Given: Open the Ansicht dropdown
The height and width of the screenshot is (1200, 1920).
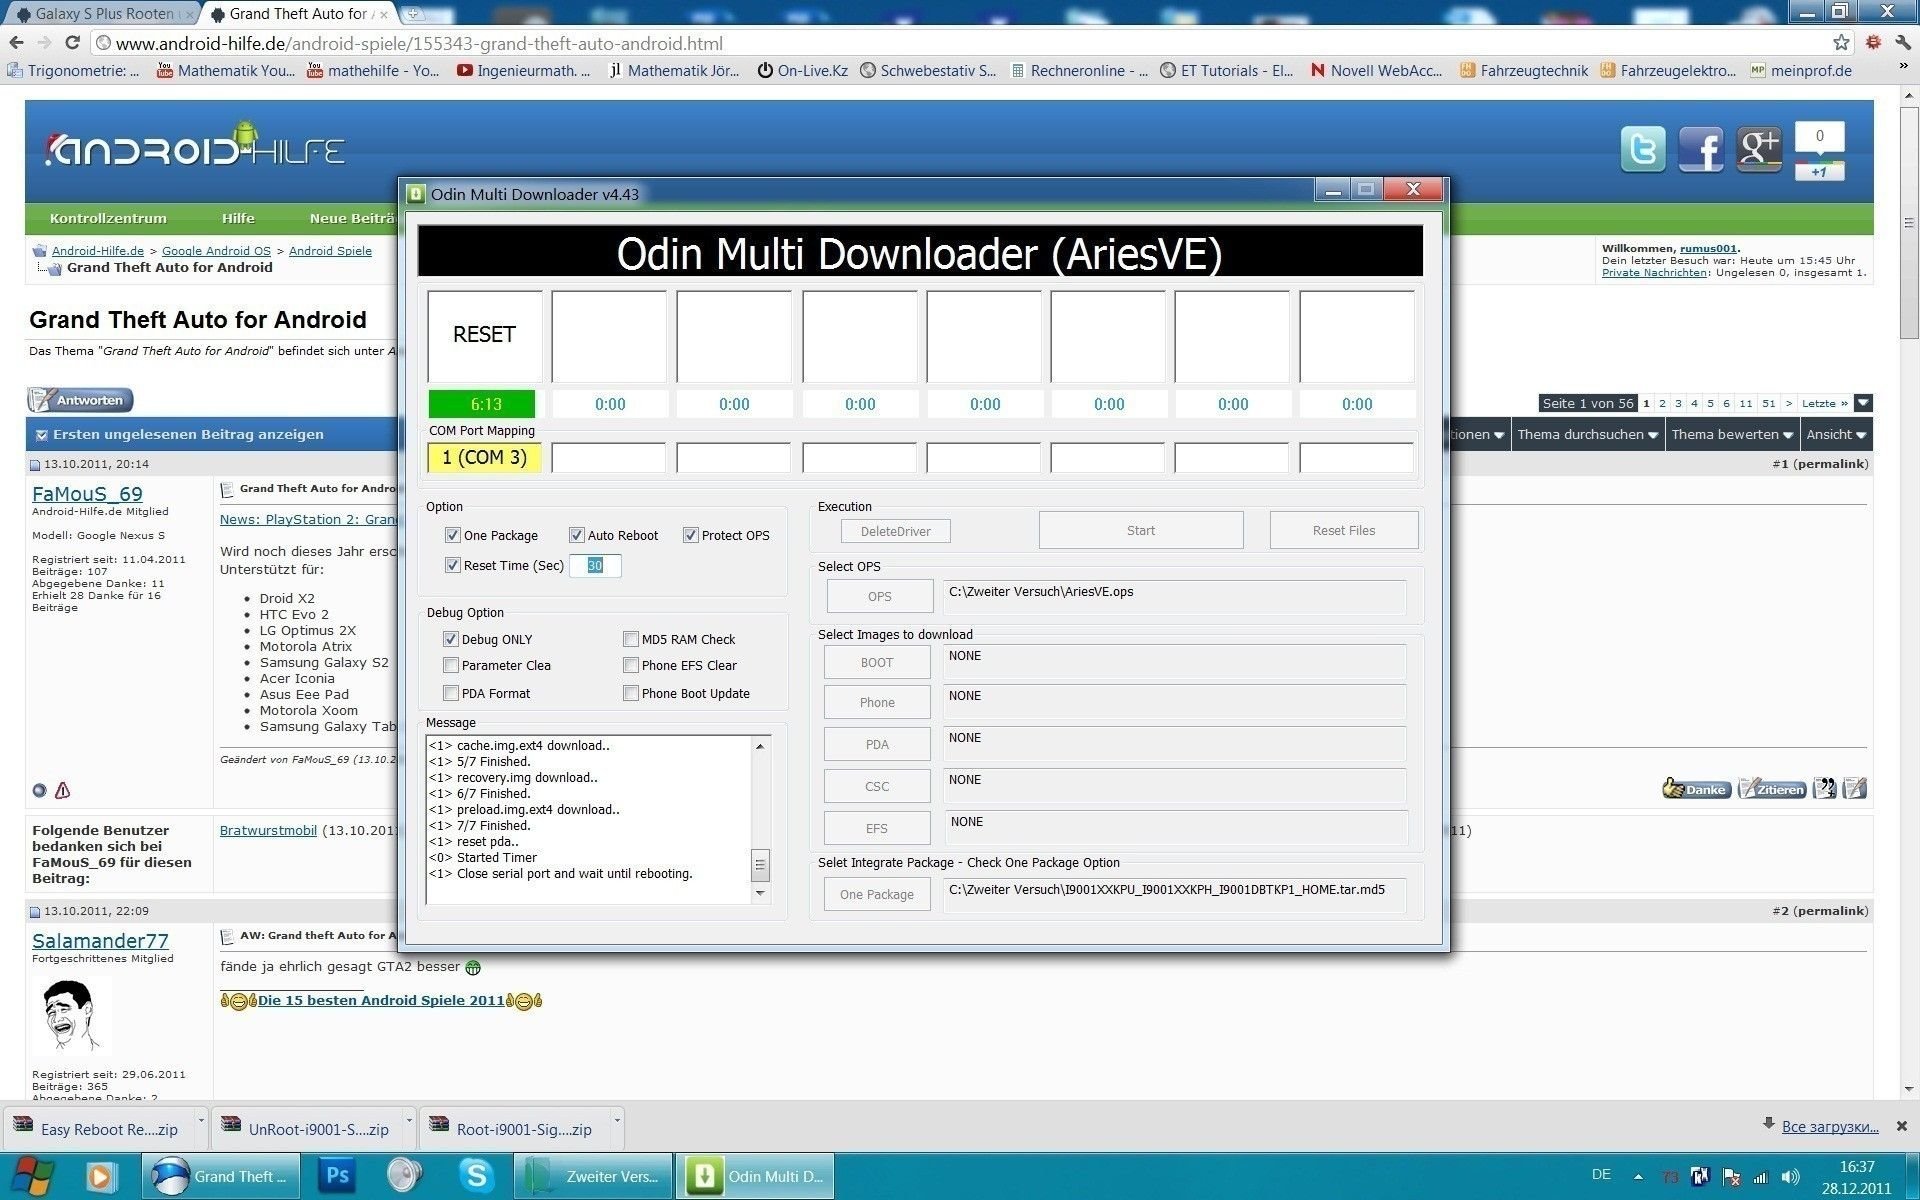Looking at the screenshot, I should point(1836,434).
